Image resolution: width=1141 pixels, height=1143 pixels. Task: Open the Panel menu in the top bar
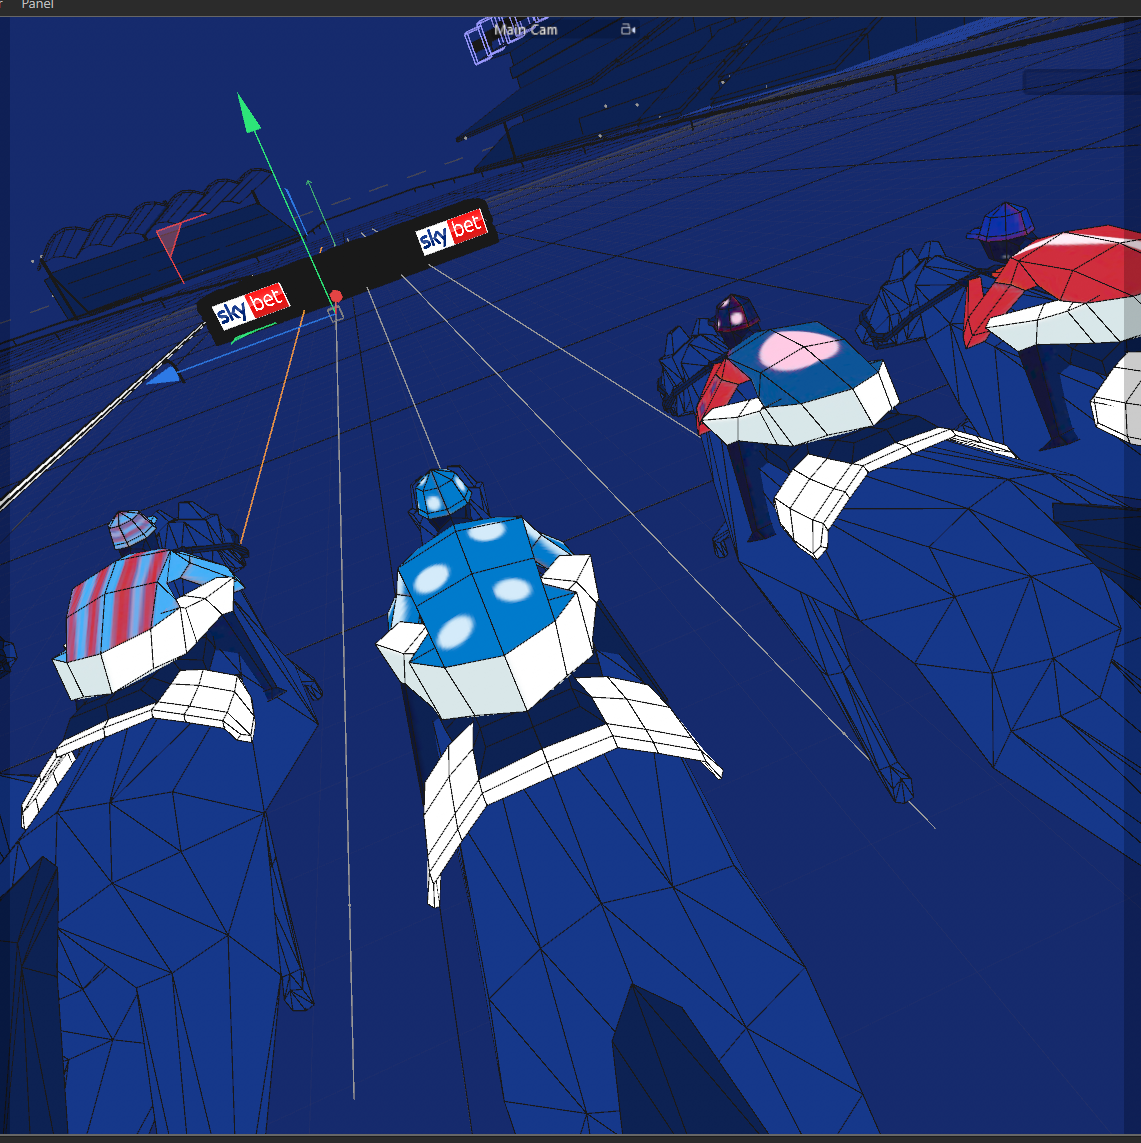pyautogui.click(x=37, y=4)
